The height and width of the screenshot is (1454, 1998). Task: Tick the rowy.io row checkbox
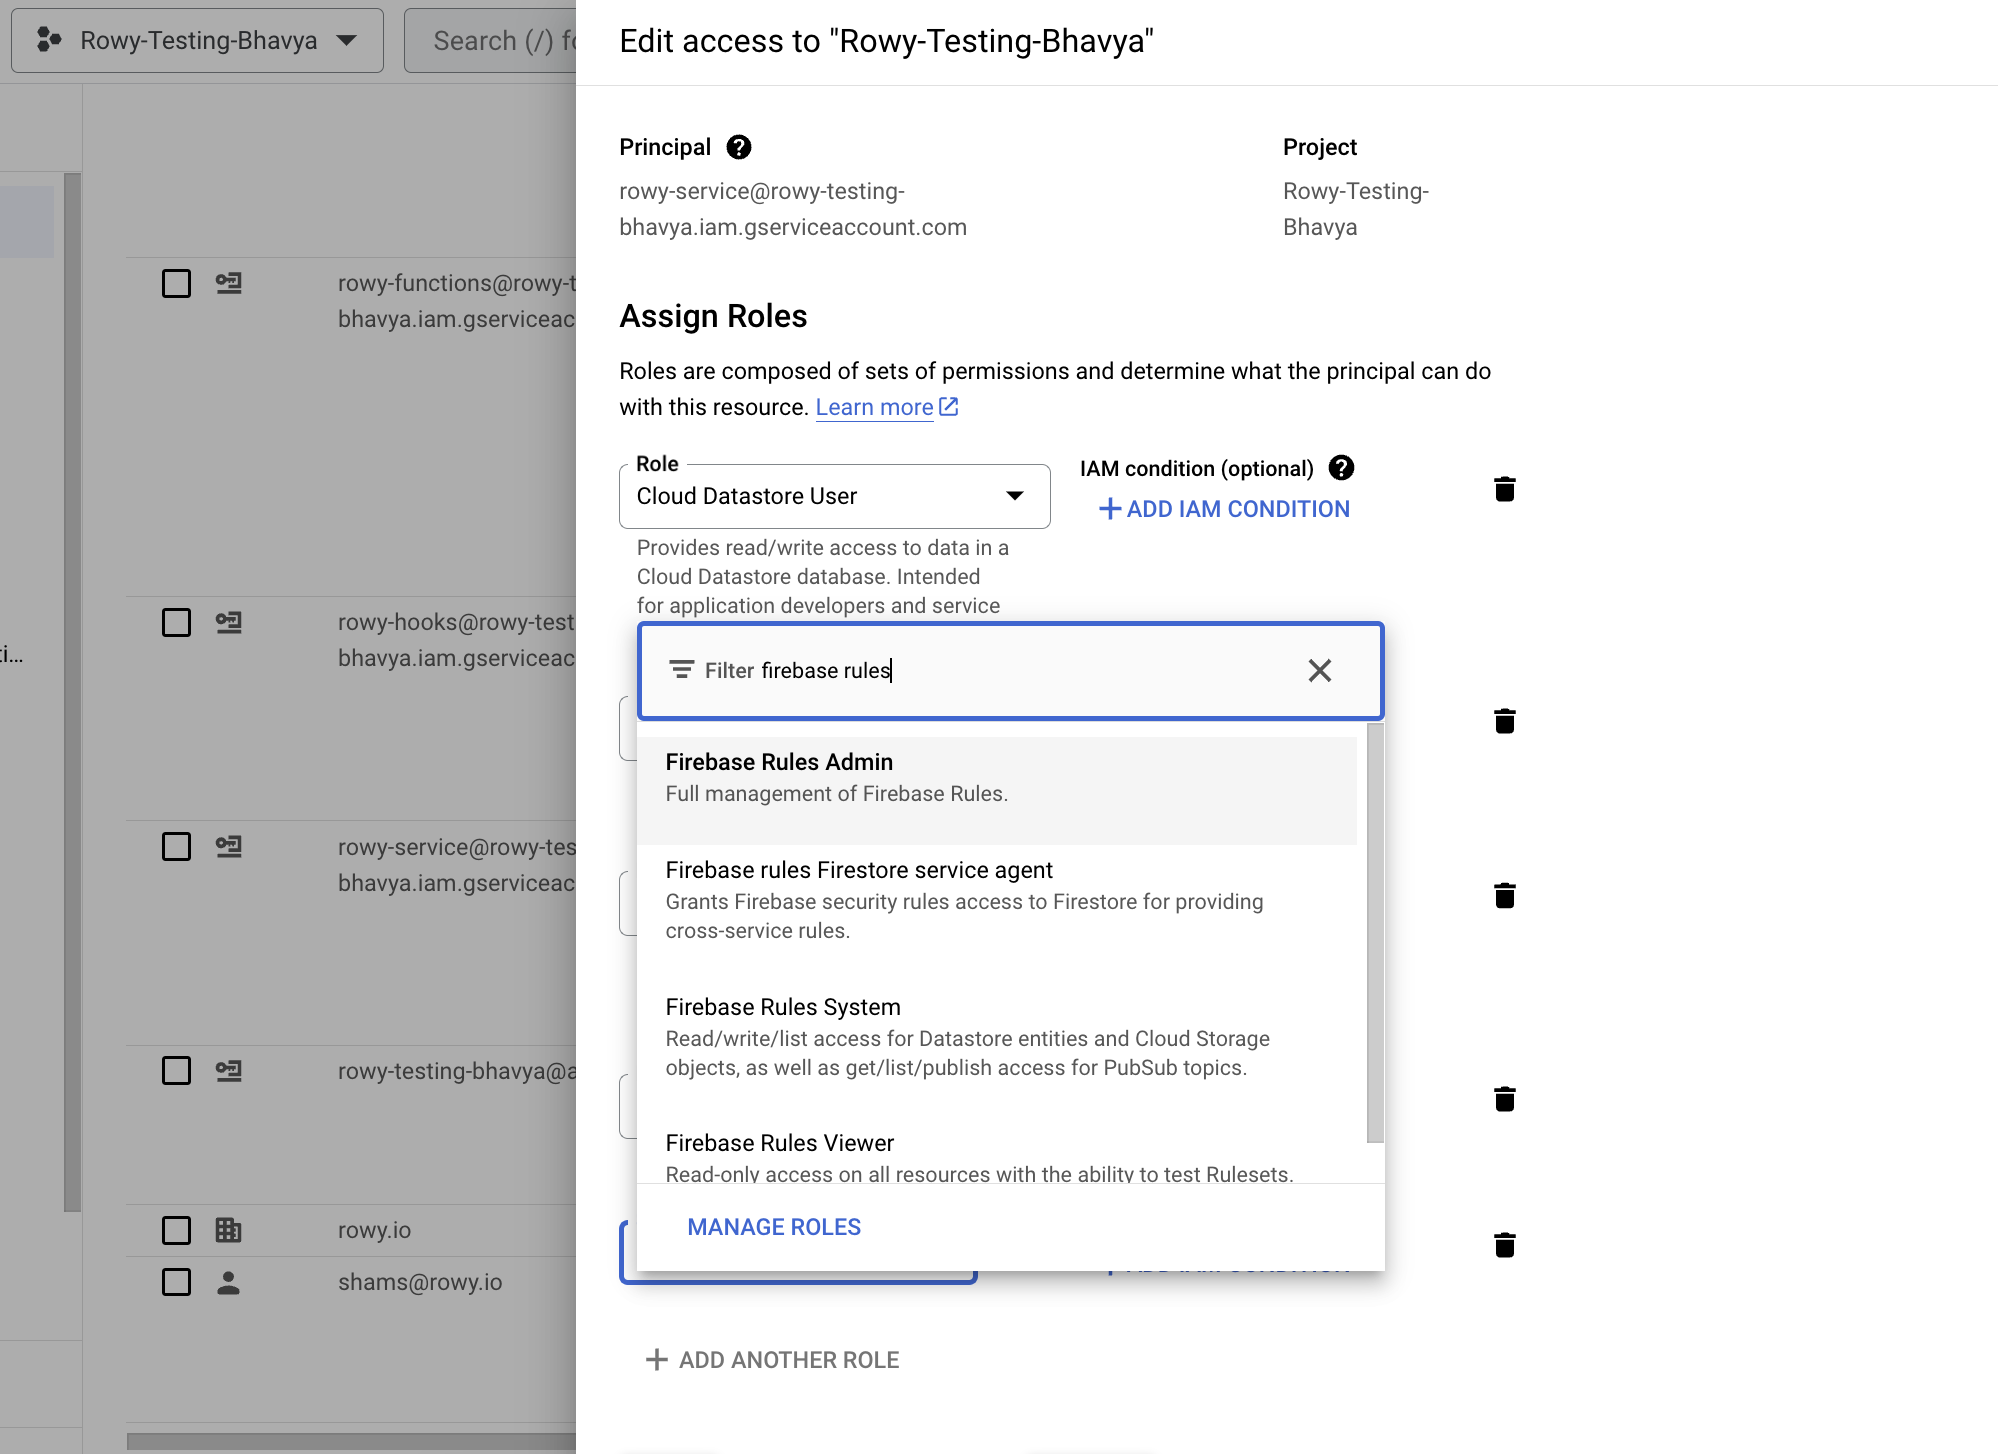click(176, 1230)
